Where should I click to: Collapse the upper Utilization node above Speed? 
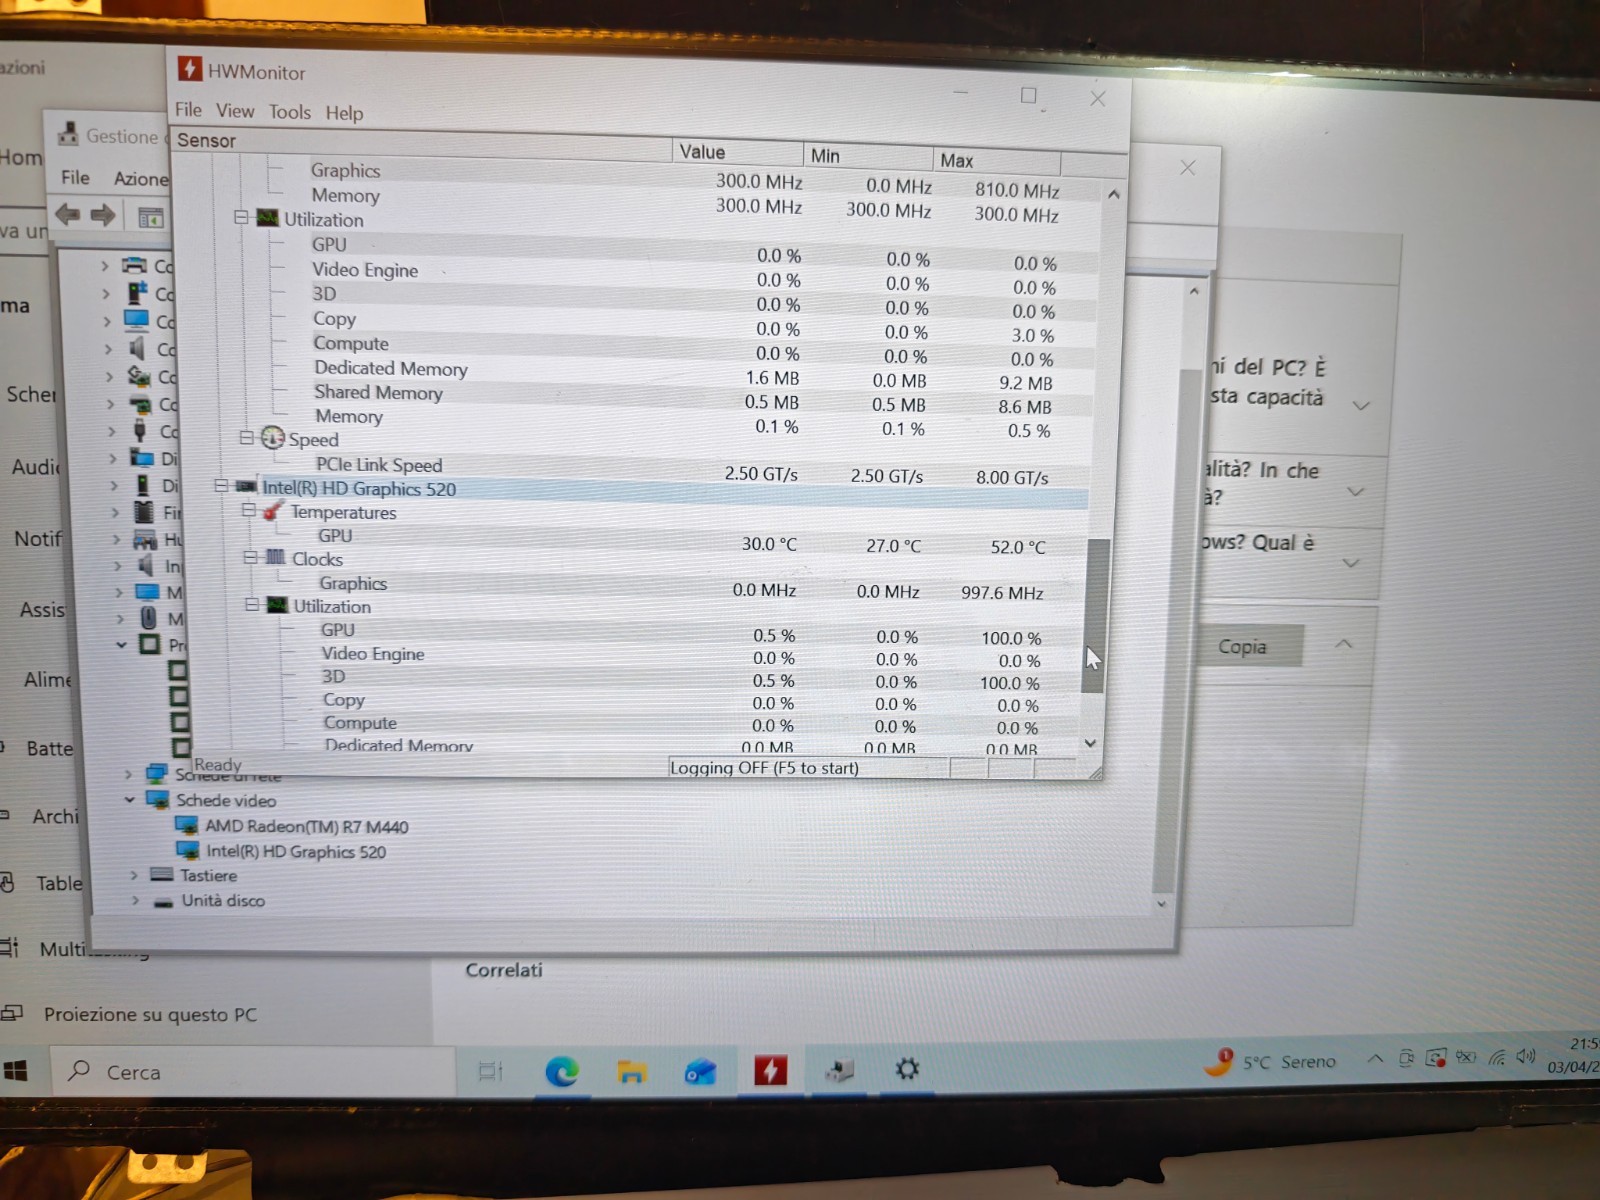coord(241,217)
